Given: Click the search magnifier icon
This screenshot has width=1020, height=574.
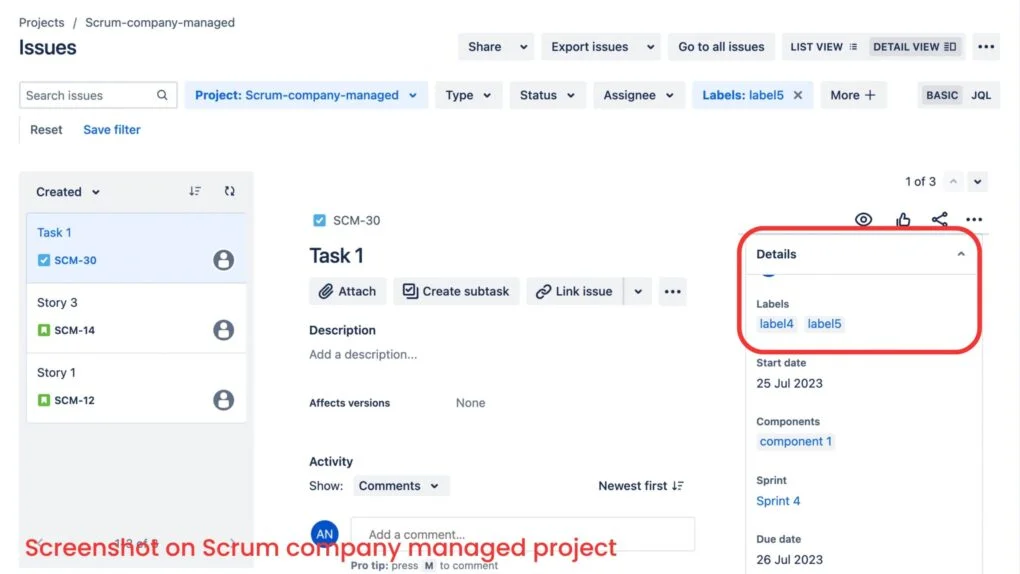Looking at the screenshot, I should (162, 95).
